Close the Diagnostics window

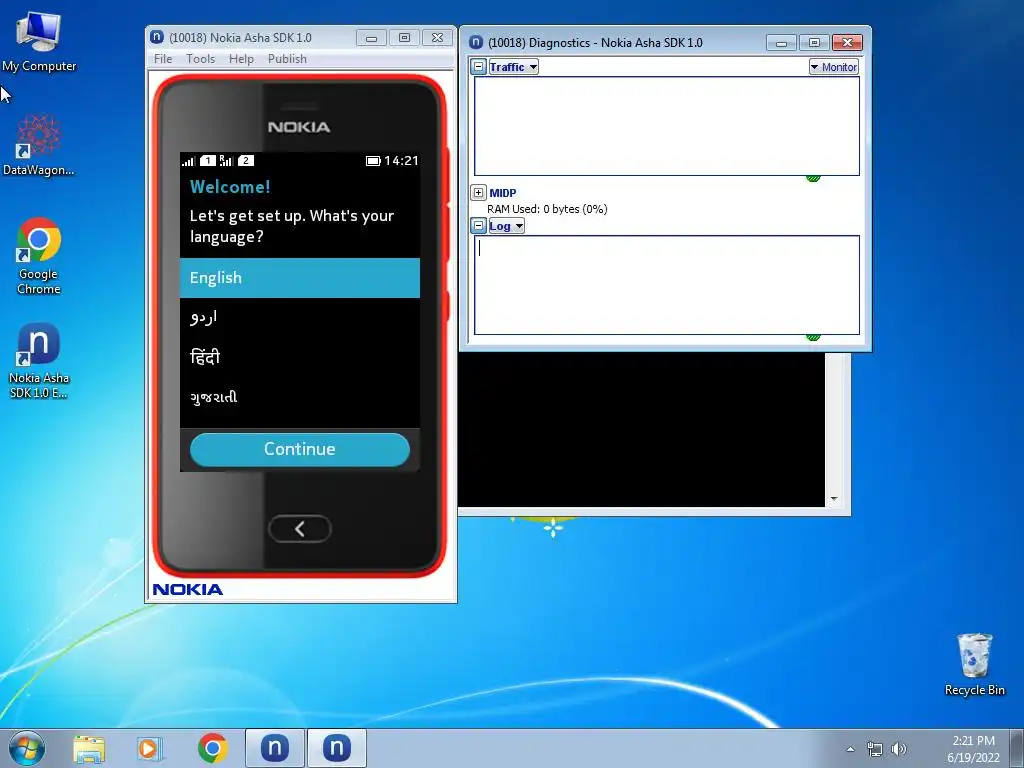(848, 42)
